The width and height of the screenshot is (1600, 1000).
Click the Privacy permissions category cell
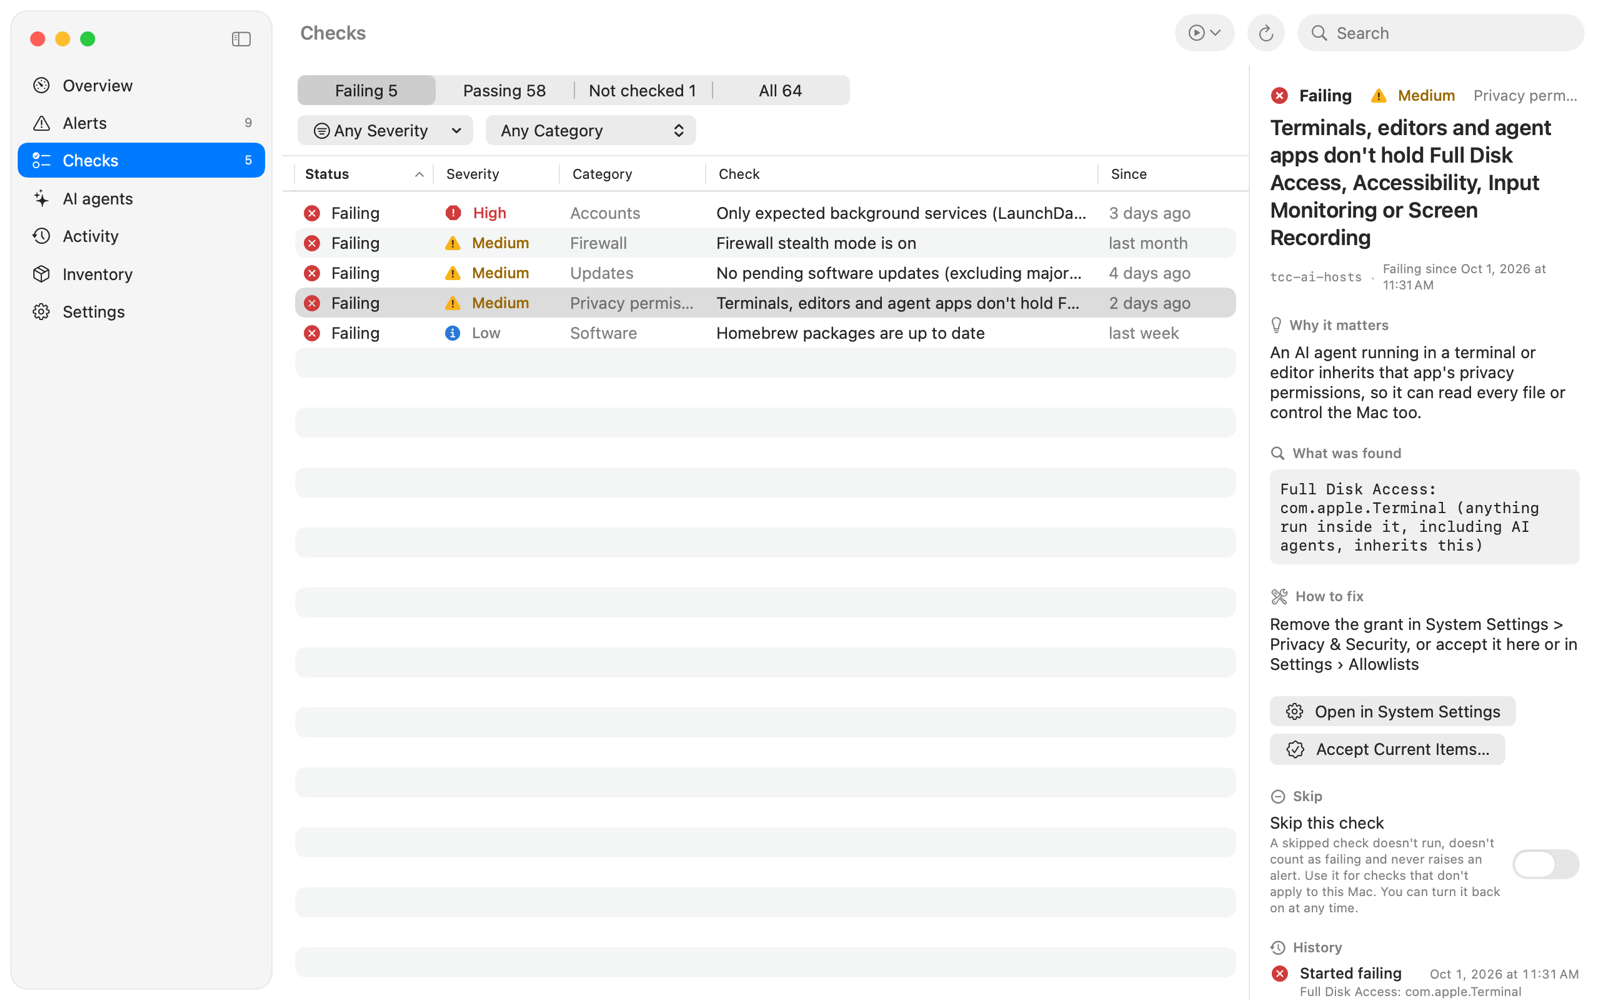632,303
